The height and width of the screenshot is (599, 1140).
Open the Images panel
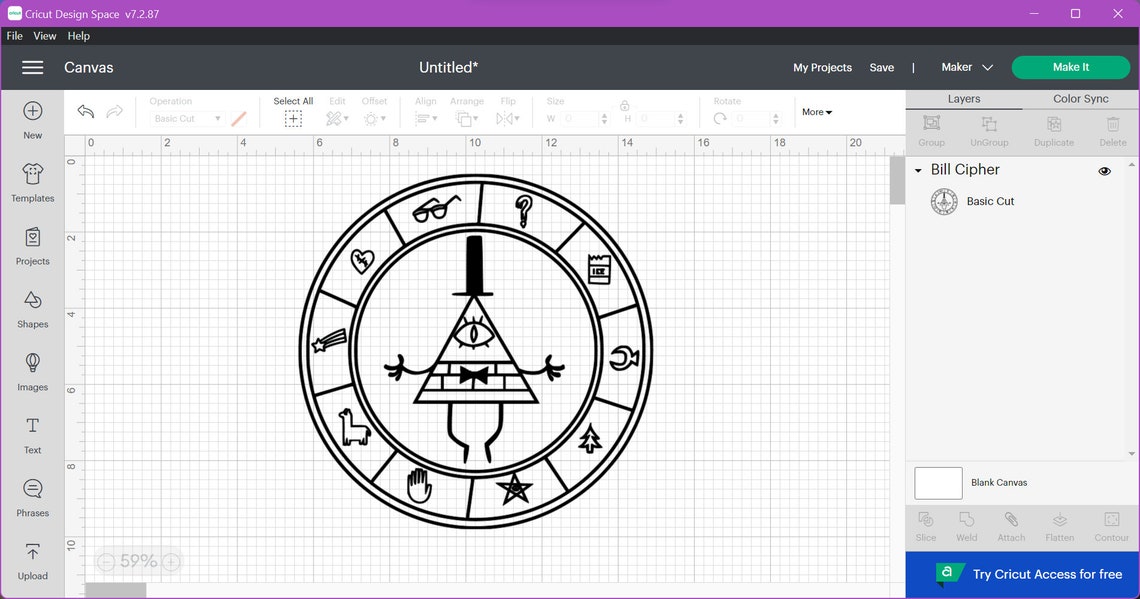pos(32,373)
